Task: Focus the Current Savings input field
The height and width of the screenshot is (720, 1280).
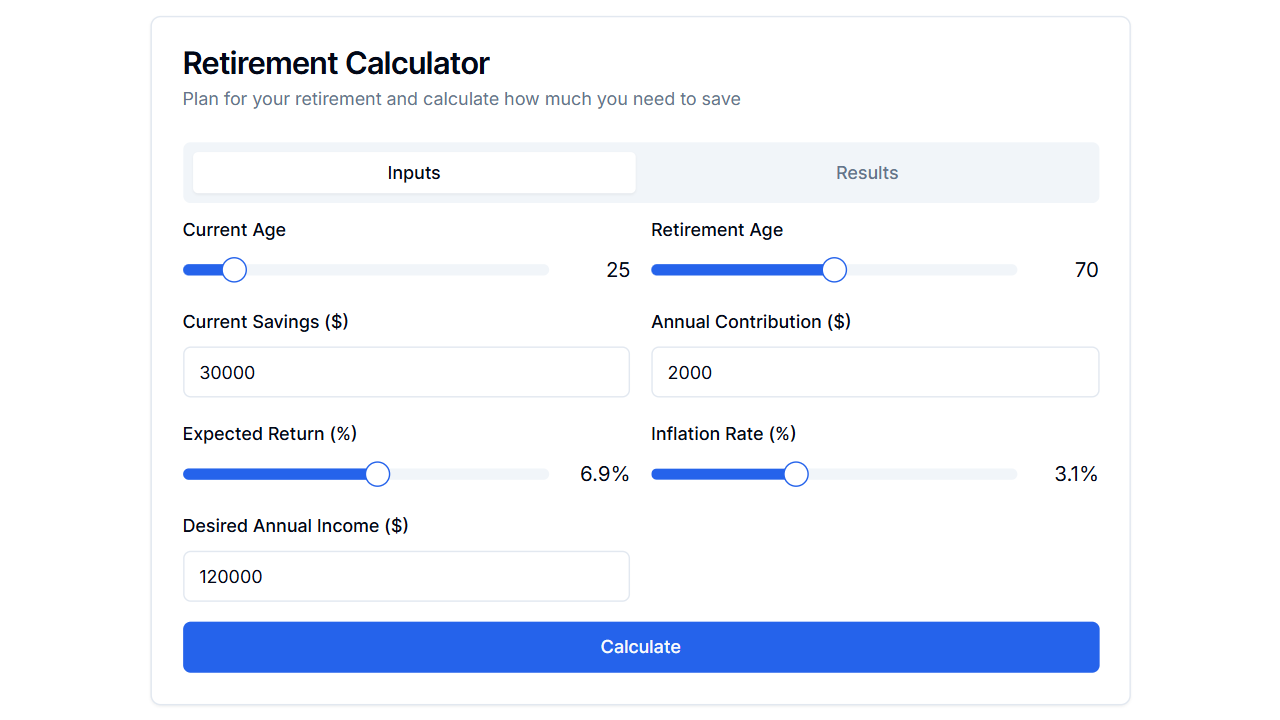Action: (x=405, y=371)
